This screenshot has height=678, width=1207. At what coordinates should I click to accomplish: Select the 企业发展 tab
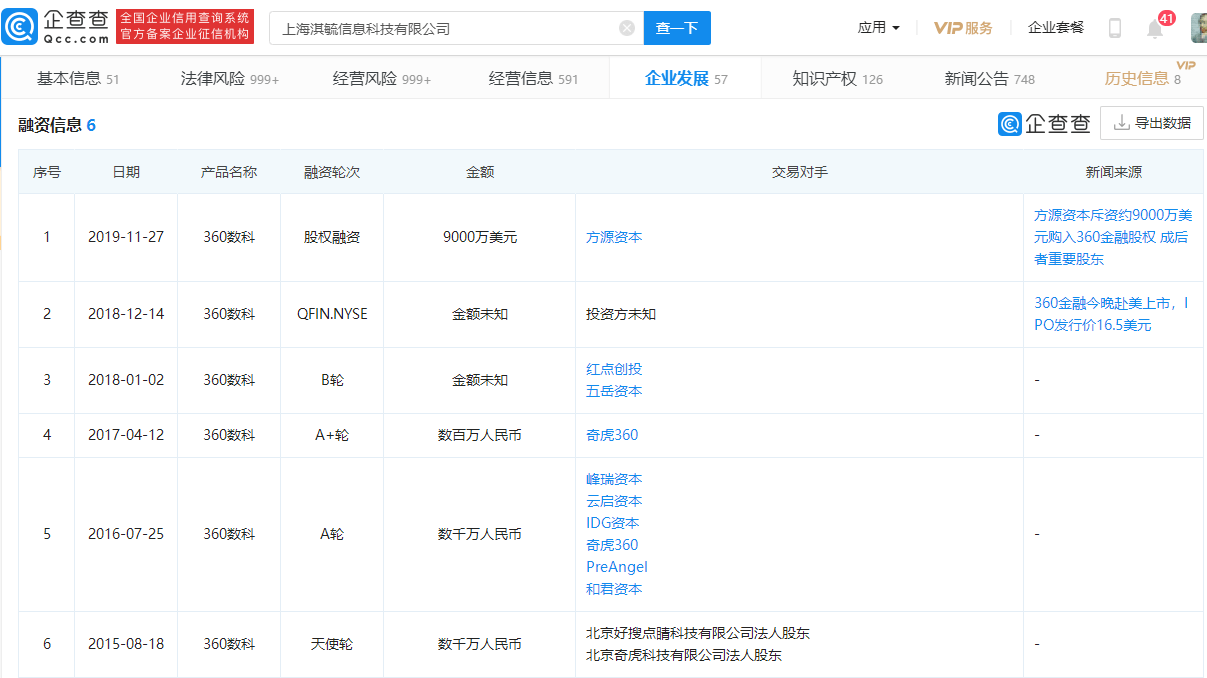point(686,78)
